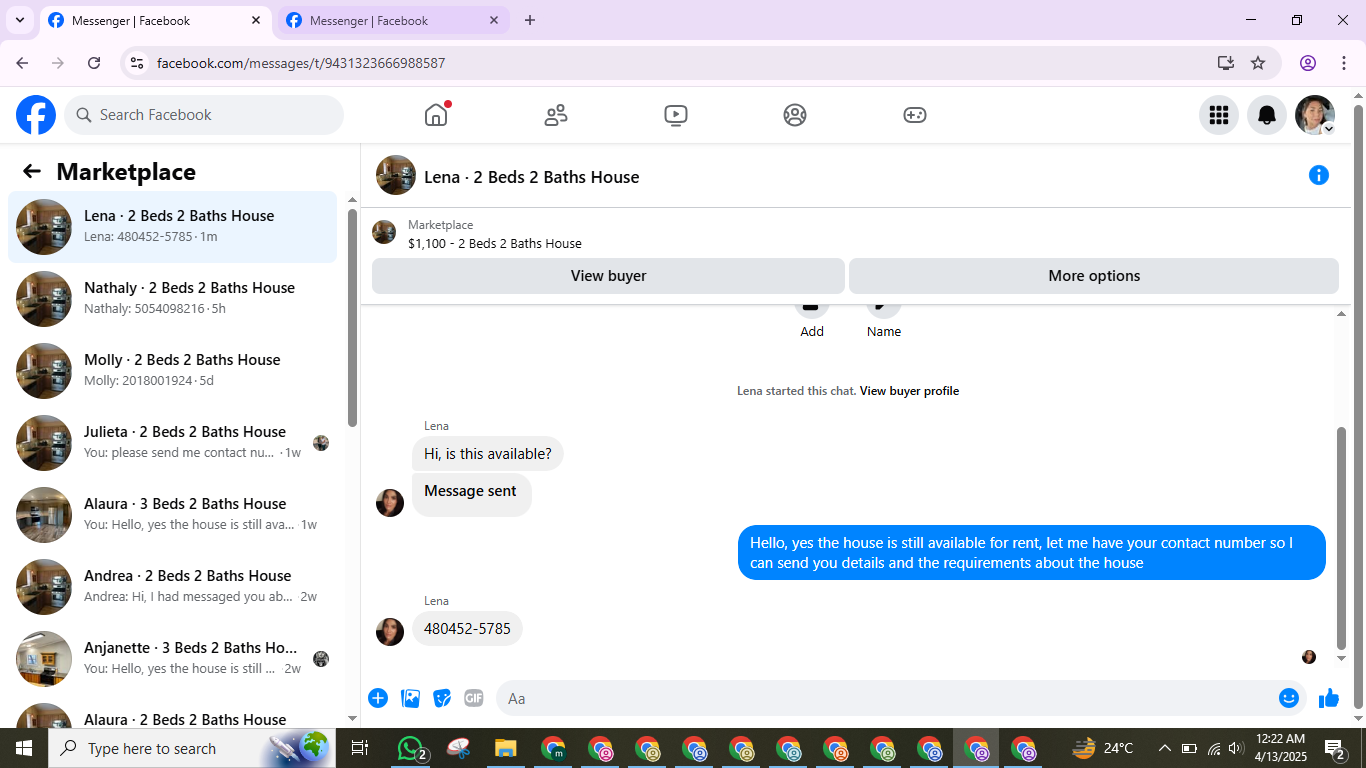The height and width of the screenshot is (768, 1366).
Task: Go back using the Marketplace arrow
Action: click(x=32, y=172)
